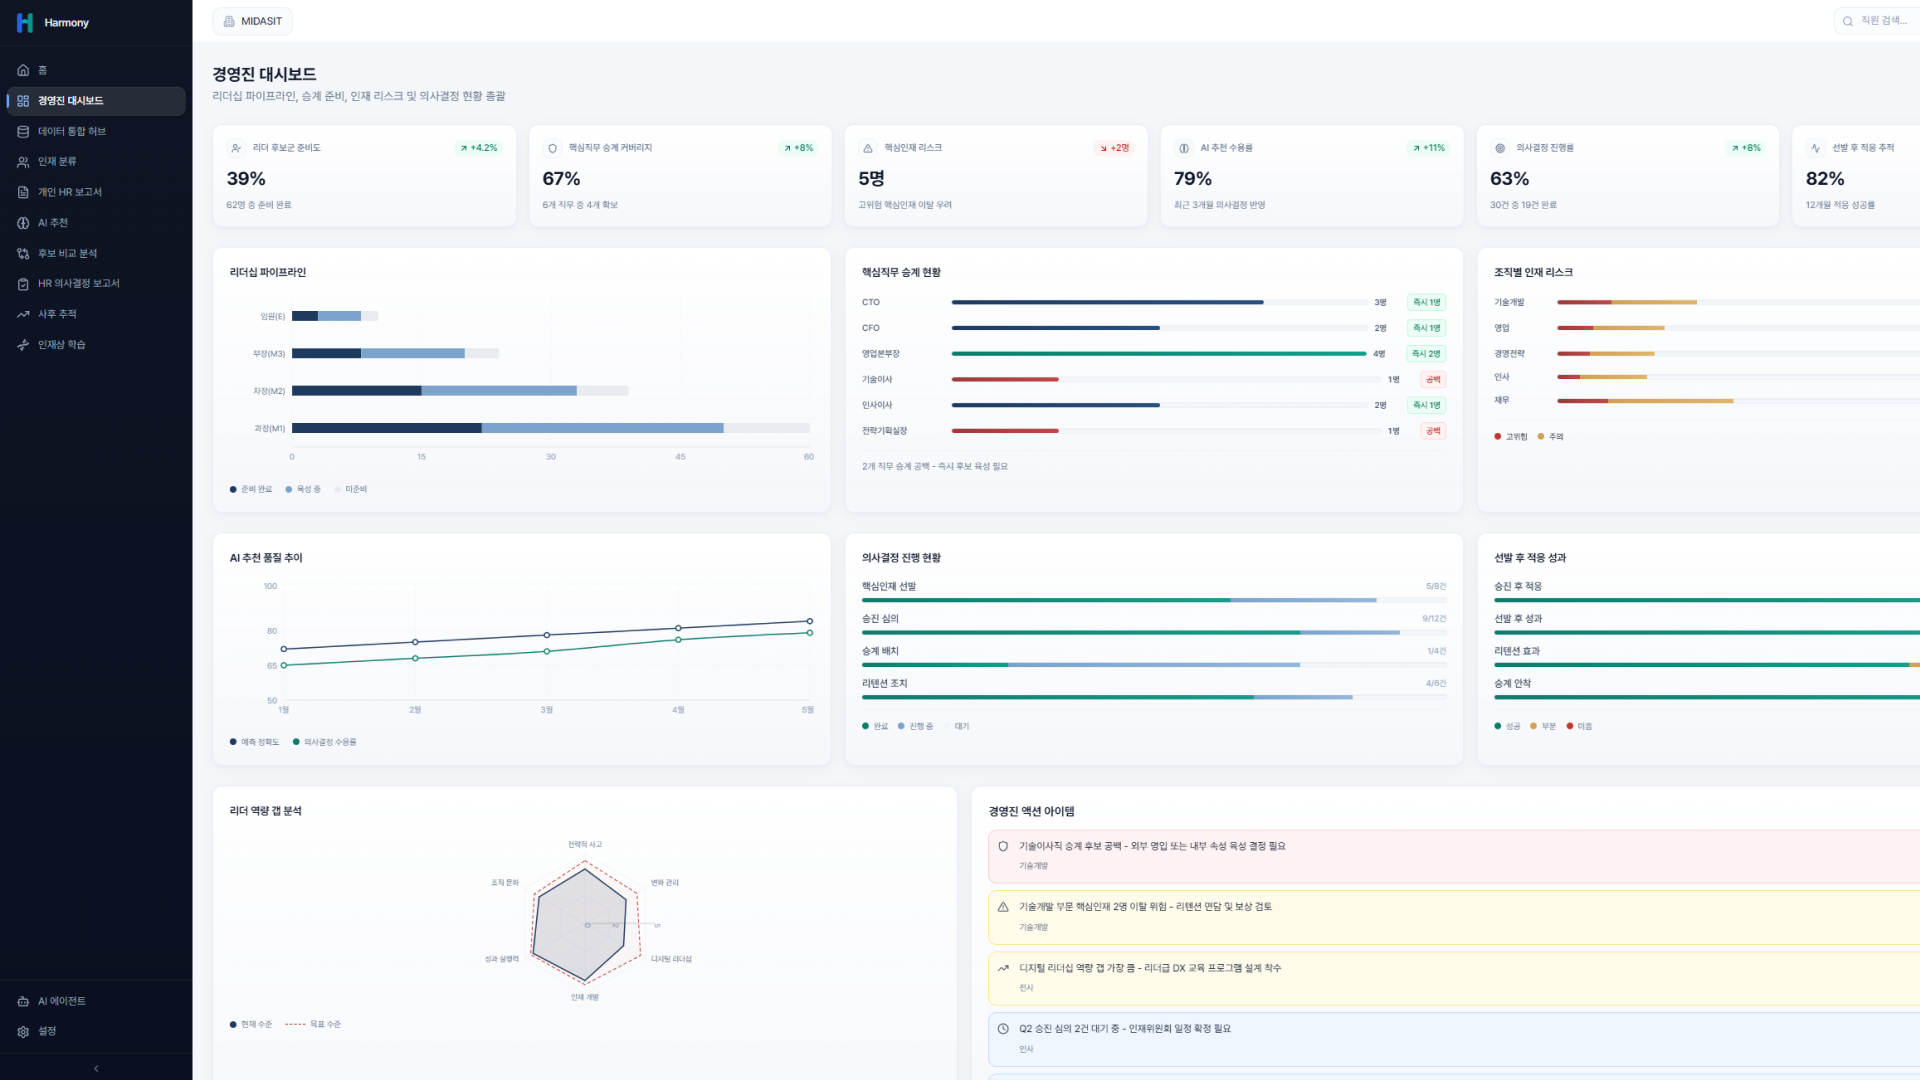This screenshot has width=1920, height=1080.
Task: Open the 기술개발 부문 핵심인재 2명 이탈 위험 item
Action: tap(1454, 917)
